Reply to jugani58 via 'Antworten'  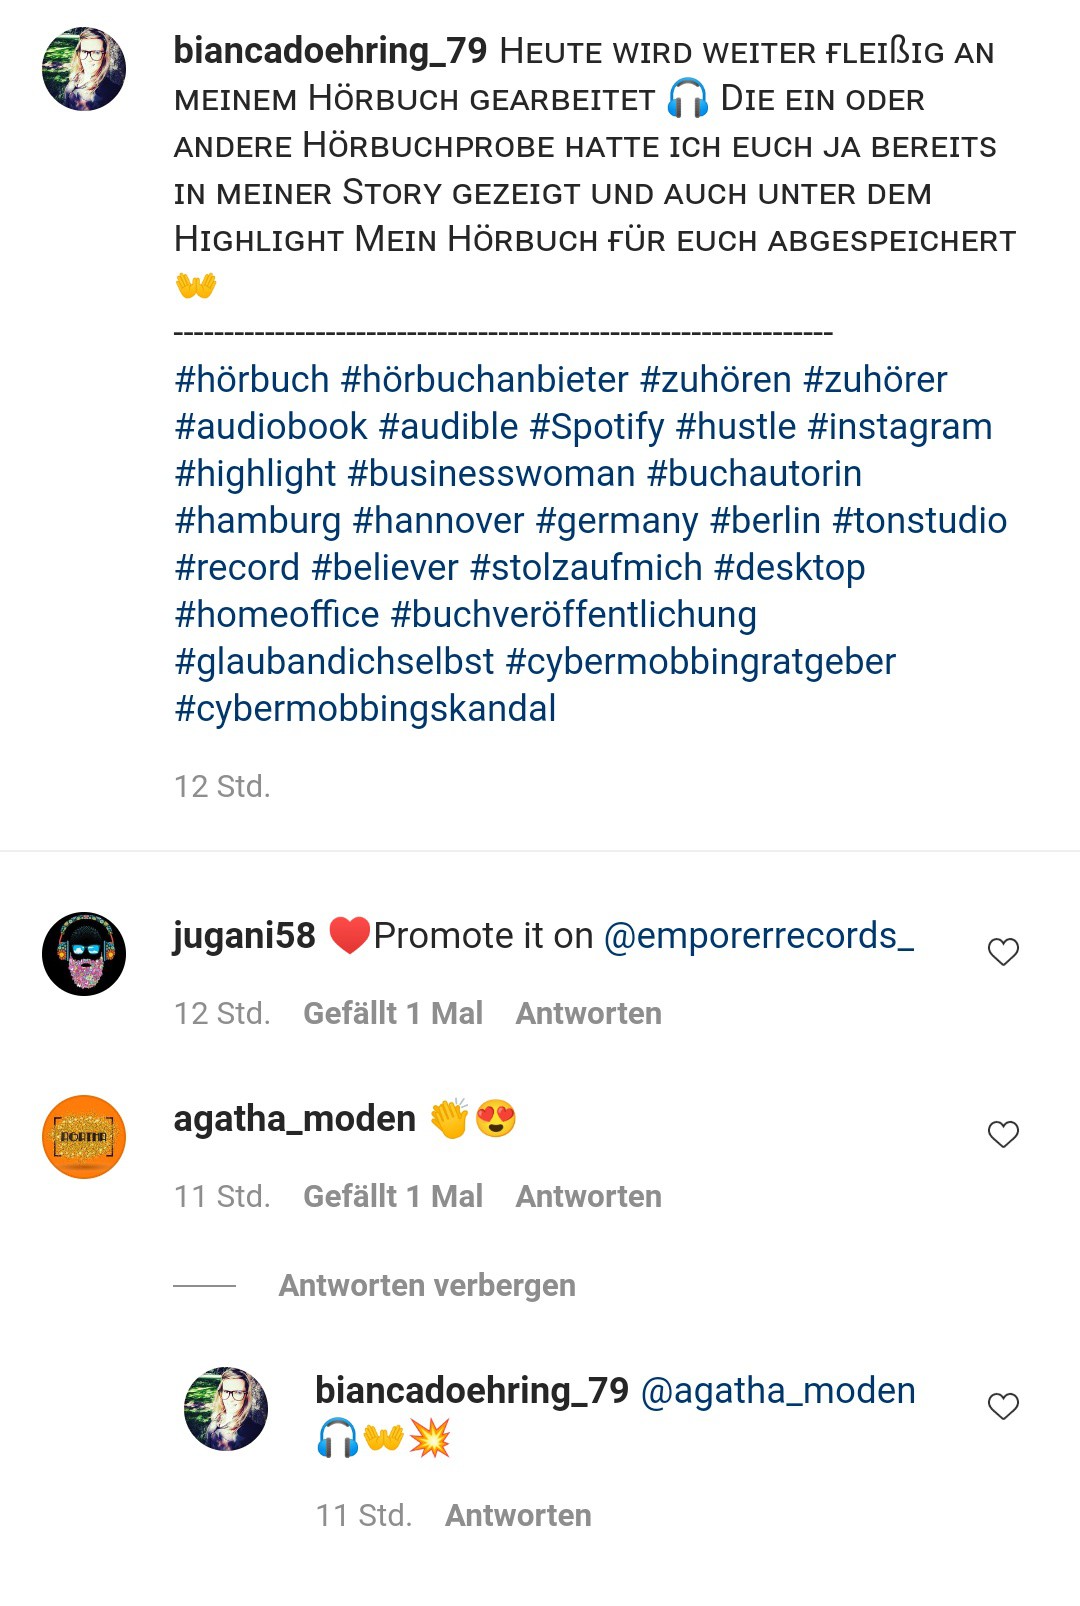point(589,1013)
